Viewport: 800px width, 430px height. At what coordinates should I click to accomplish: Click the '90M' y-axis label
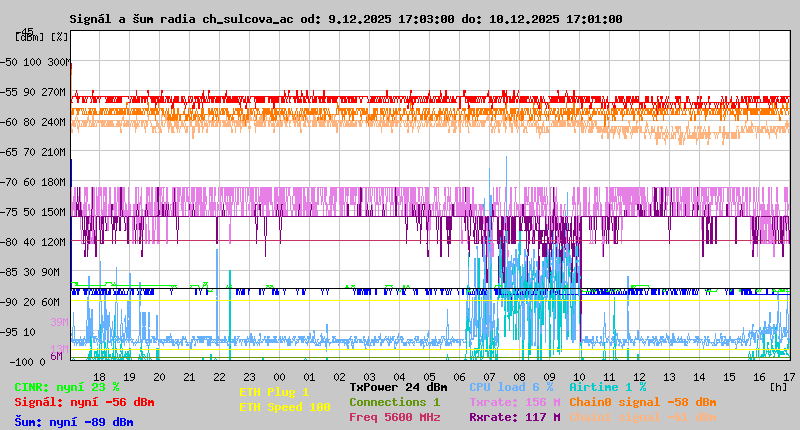click(x=51, y=272)
